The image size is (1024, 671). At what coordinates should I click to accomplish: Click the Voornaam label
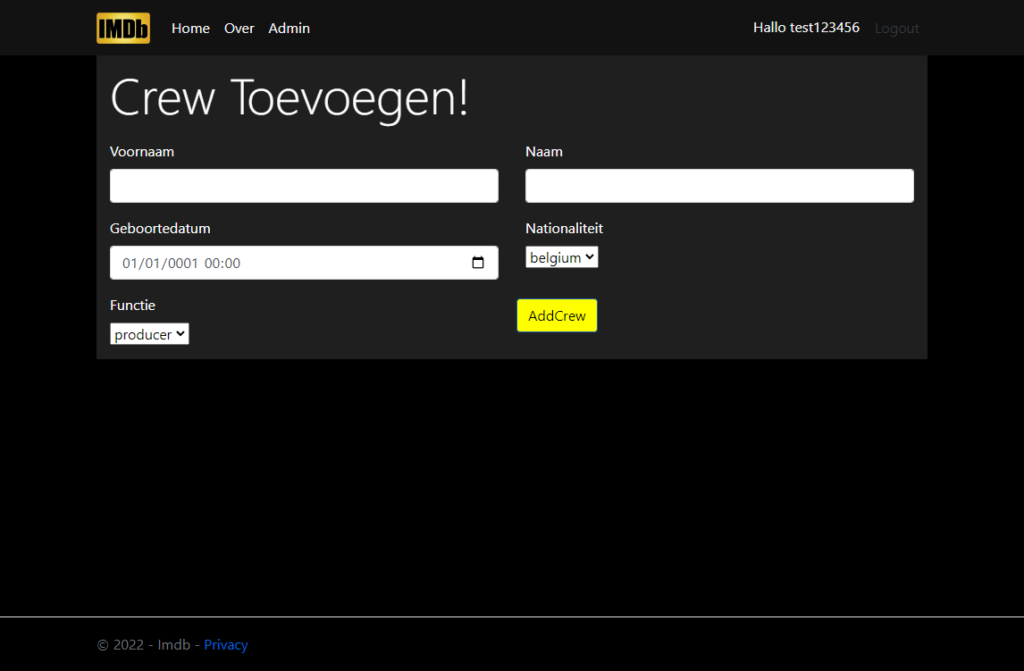(142, 152)
